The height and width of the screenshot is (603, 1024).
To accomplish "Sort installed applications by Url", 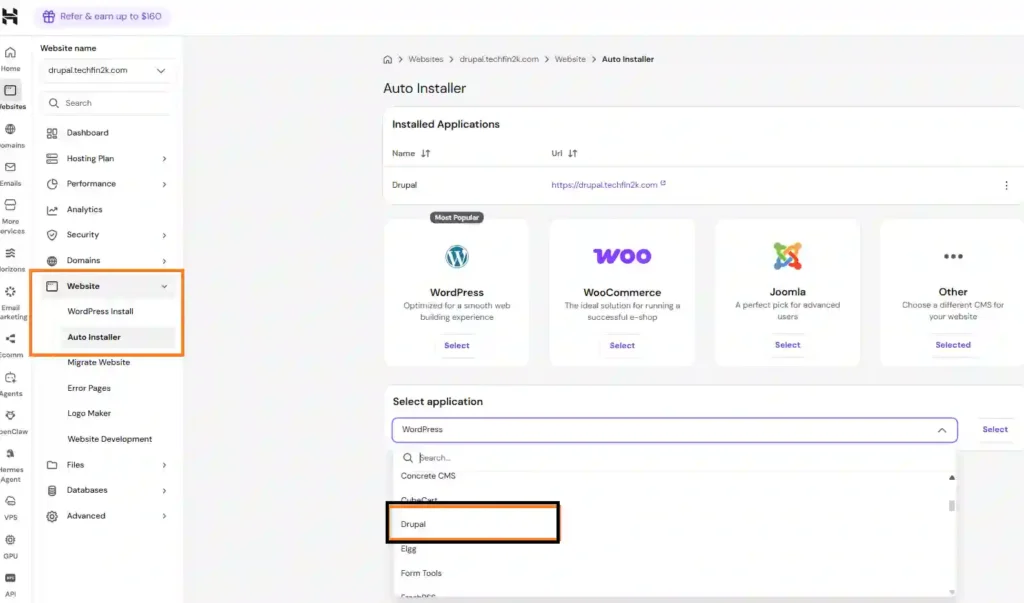I will click(573, 154).
